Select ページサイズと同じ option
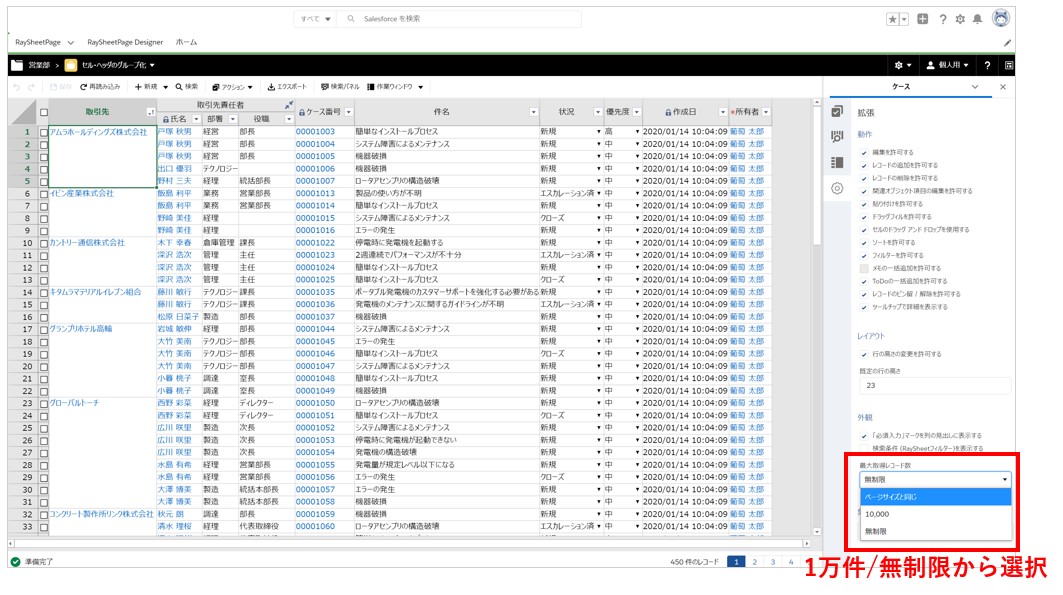This screenshot has height=595, width=1063. tap(936, 497)
